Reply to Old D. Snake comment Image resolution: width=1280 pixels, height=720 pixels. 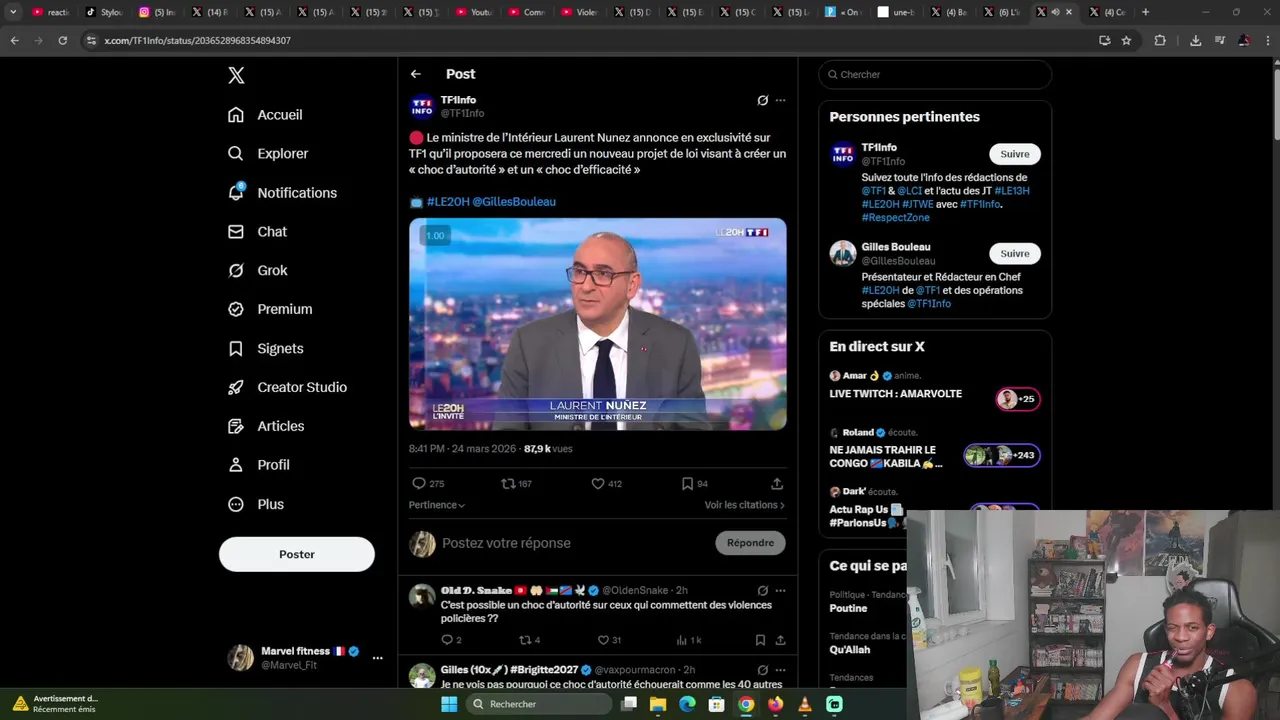tap(451, 640)
